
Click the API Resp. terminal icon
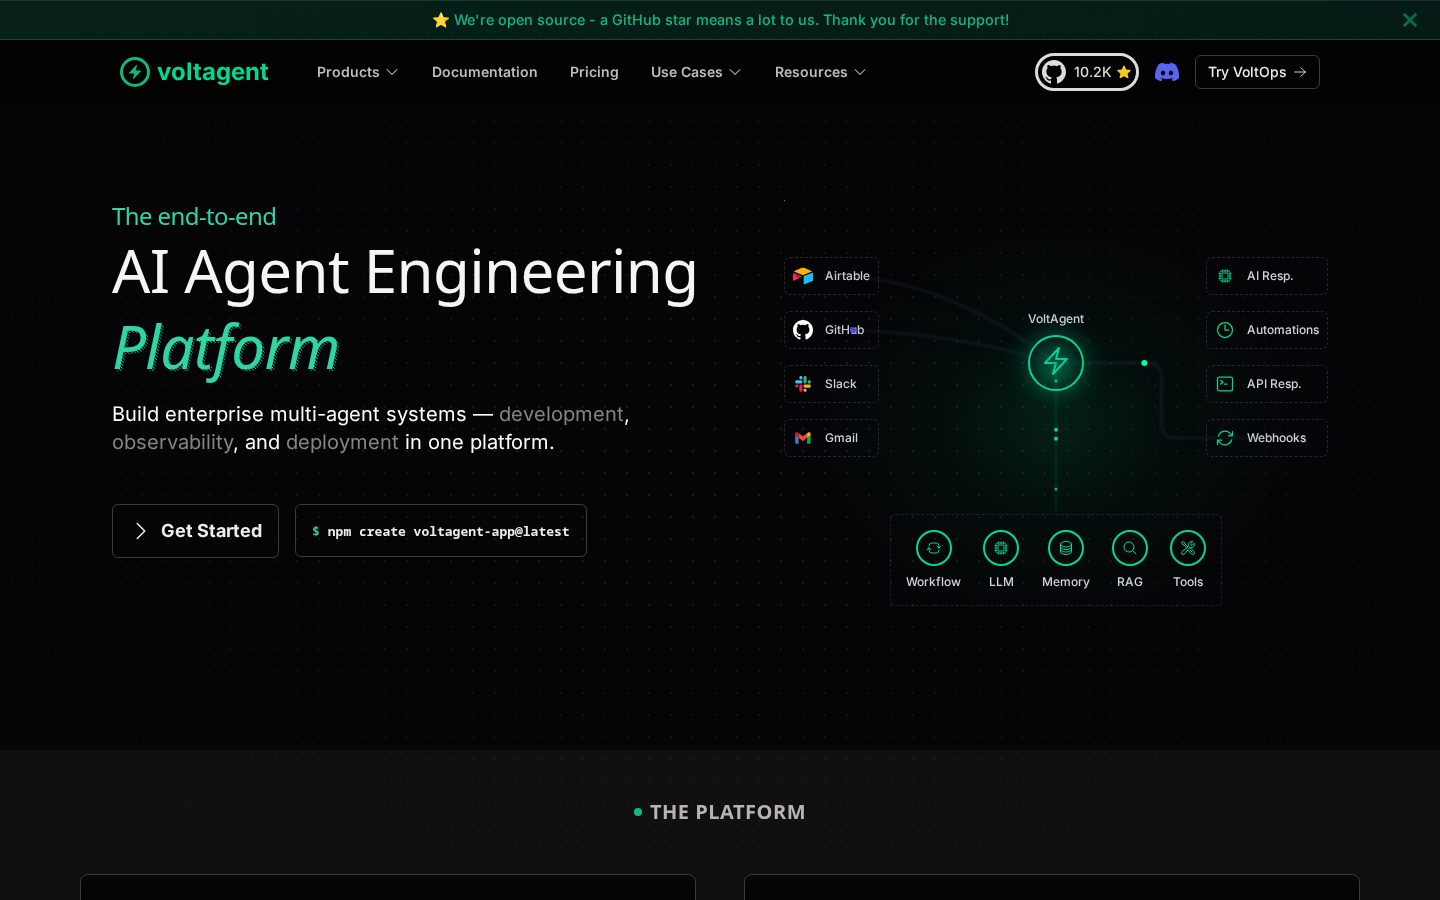point(1225,384)
